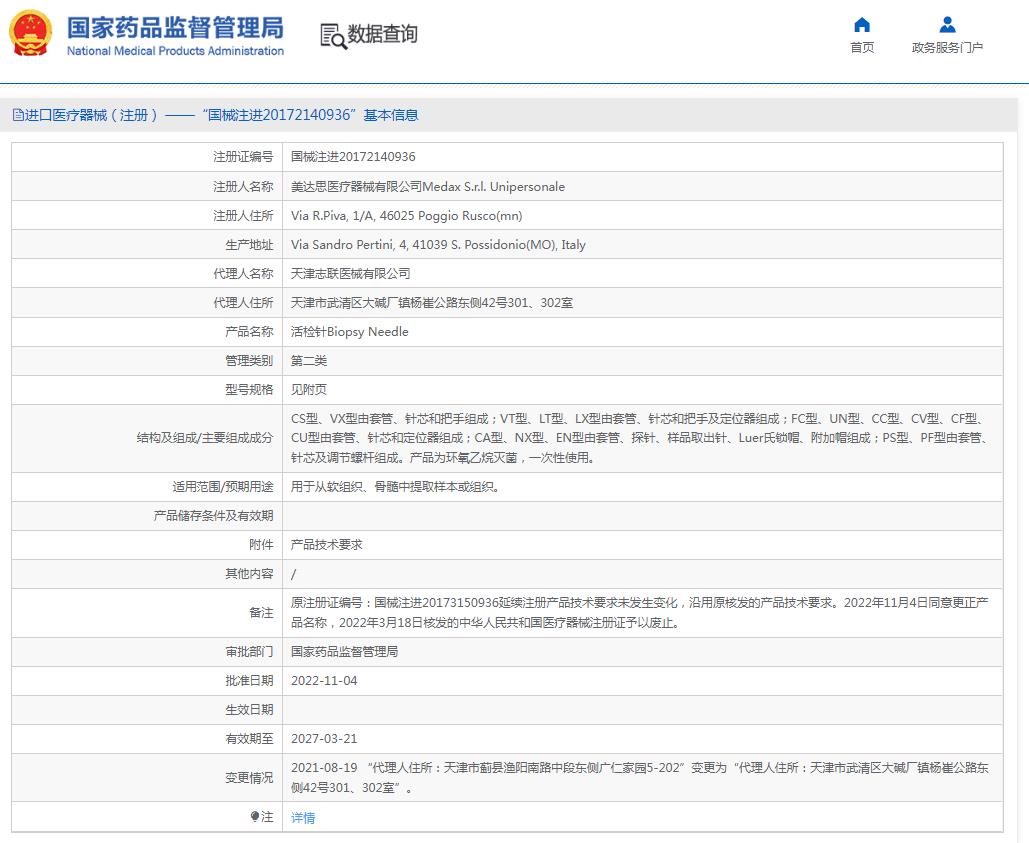Image resolution: width=1029 pixels, height=843 pixels.
Task: Go to 首页 home icon
Action: [x=862, y=25]
